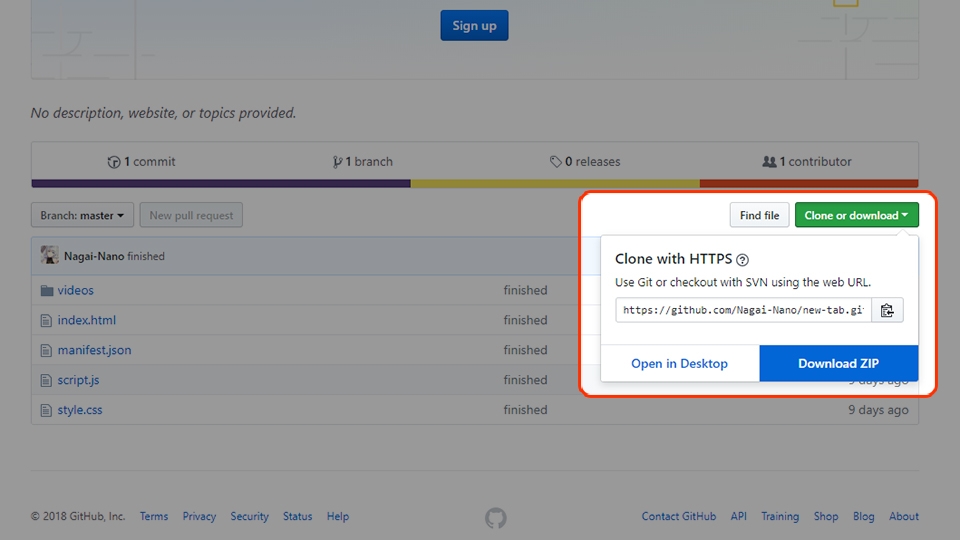The image size is (960, 540).
Task: Click '© 2018 GitHub, Inc.' footer text
Action: (x=78, y=516)
